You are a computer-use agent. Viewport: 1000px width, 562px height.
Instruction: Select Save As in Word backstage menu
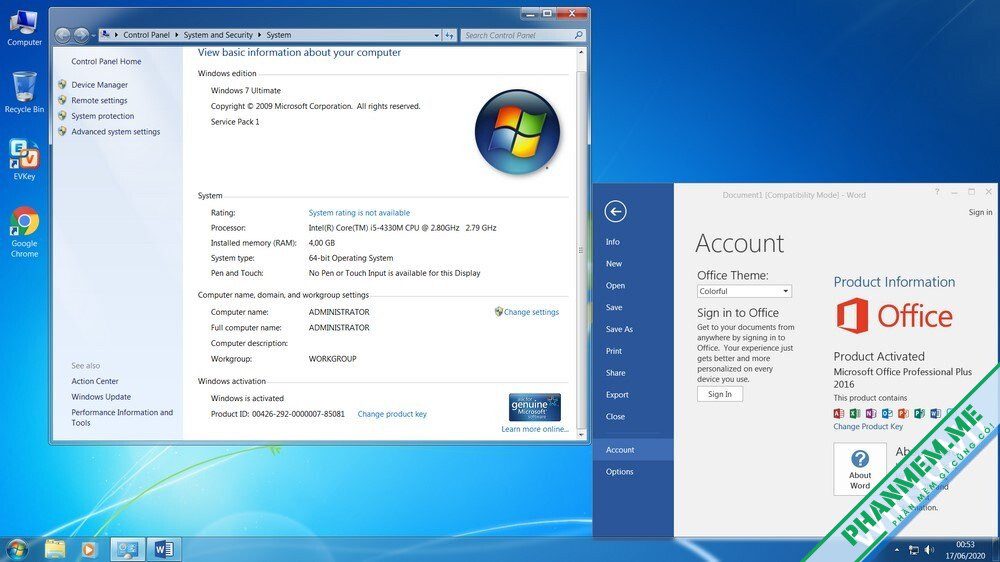click(x=619, y=329)
